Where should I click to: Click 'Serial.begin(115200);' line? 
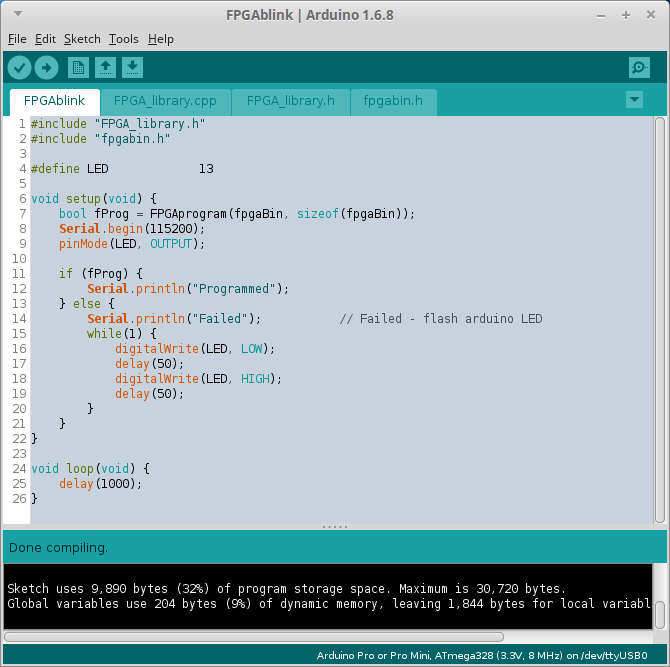pyautogui.click(x=132, y=229)
